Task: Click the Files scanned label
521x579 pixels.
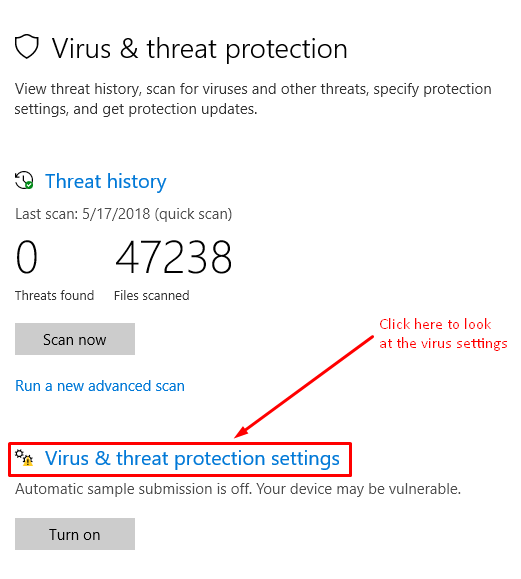Action: (152, 295)
